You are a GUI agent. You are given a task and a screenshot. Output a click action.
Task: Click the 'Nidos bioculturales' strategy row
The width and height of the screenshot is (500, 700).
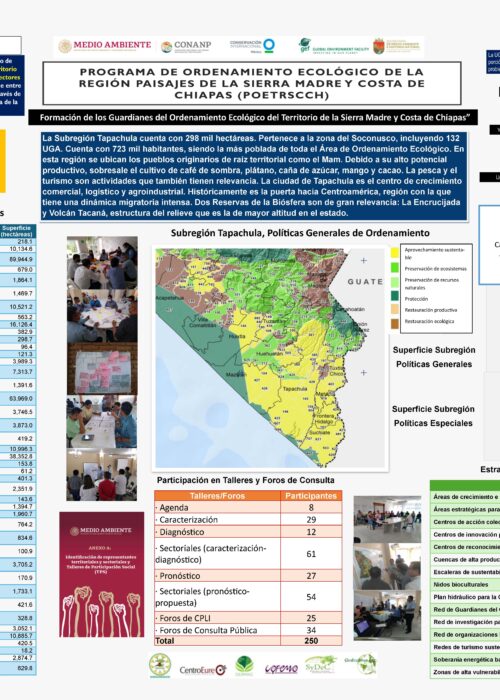[465, 584]
